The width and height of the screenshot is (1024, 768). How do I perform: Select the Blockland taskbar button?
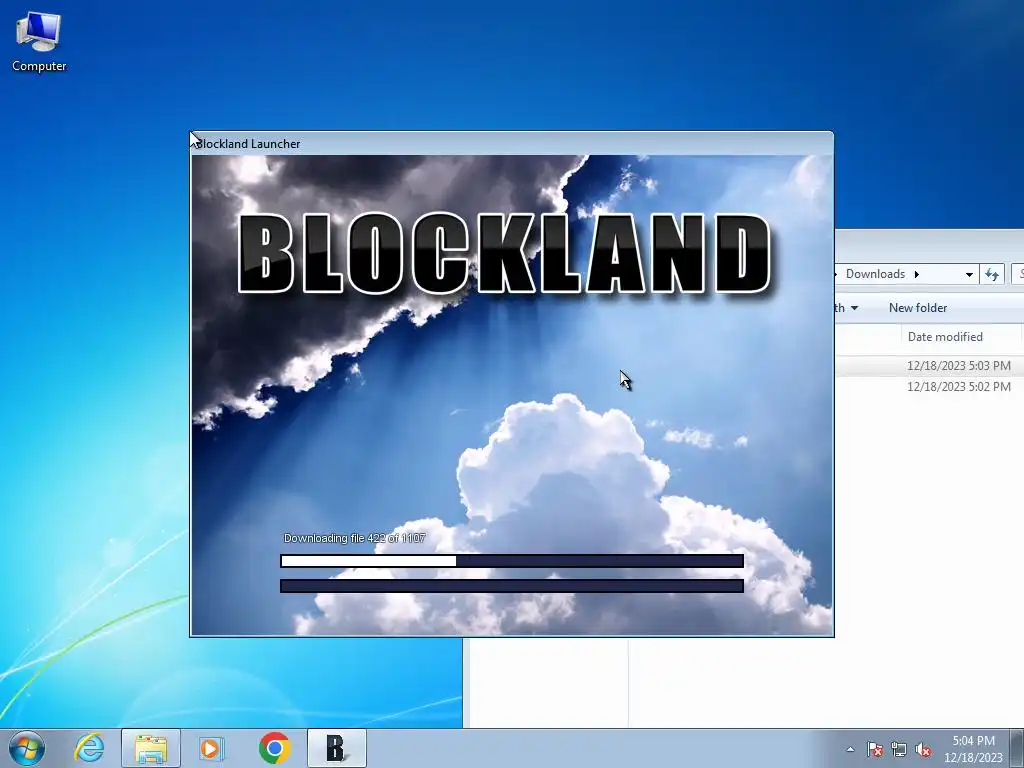pyautogui.click(x=336, y=748)
